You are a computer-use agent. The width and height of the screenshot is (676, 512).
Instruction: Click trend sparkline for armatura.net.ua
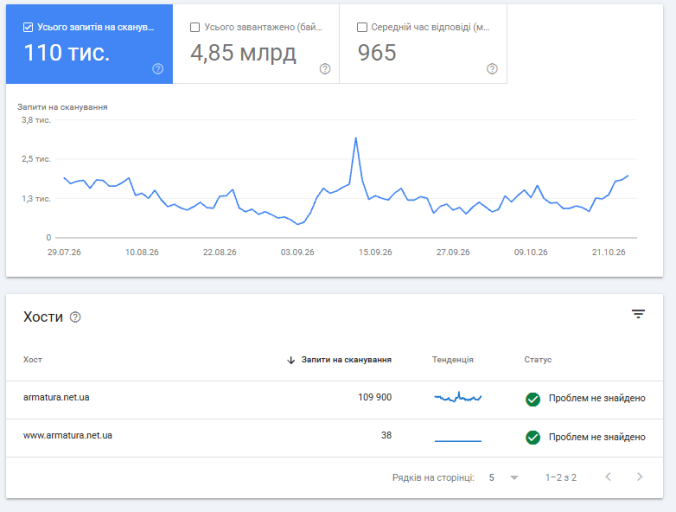pos(458,397)
